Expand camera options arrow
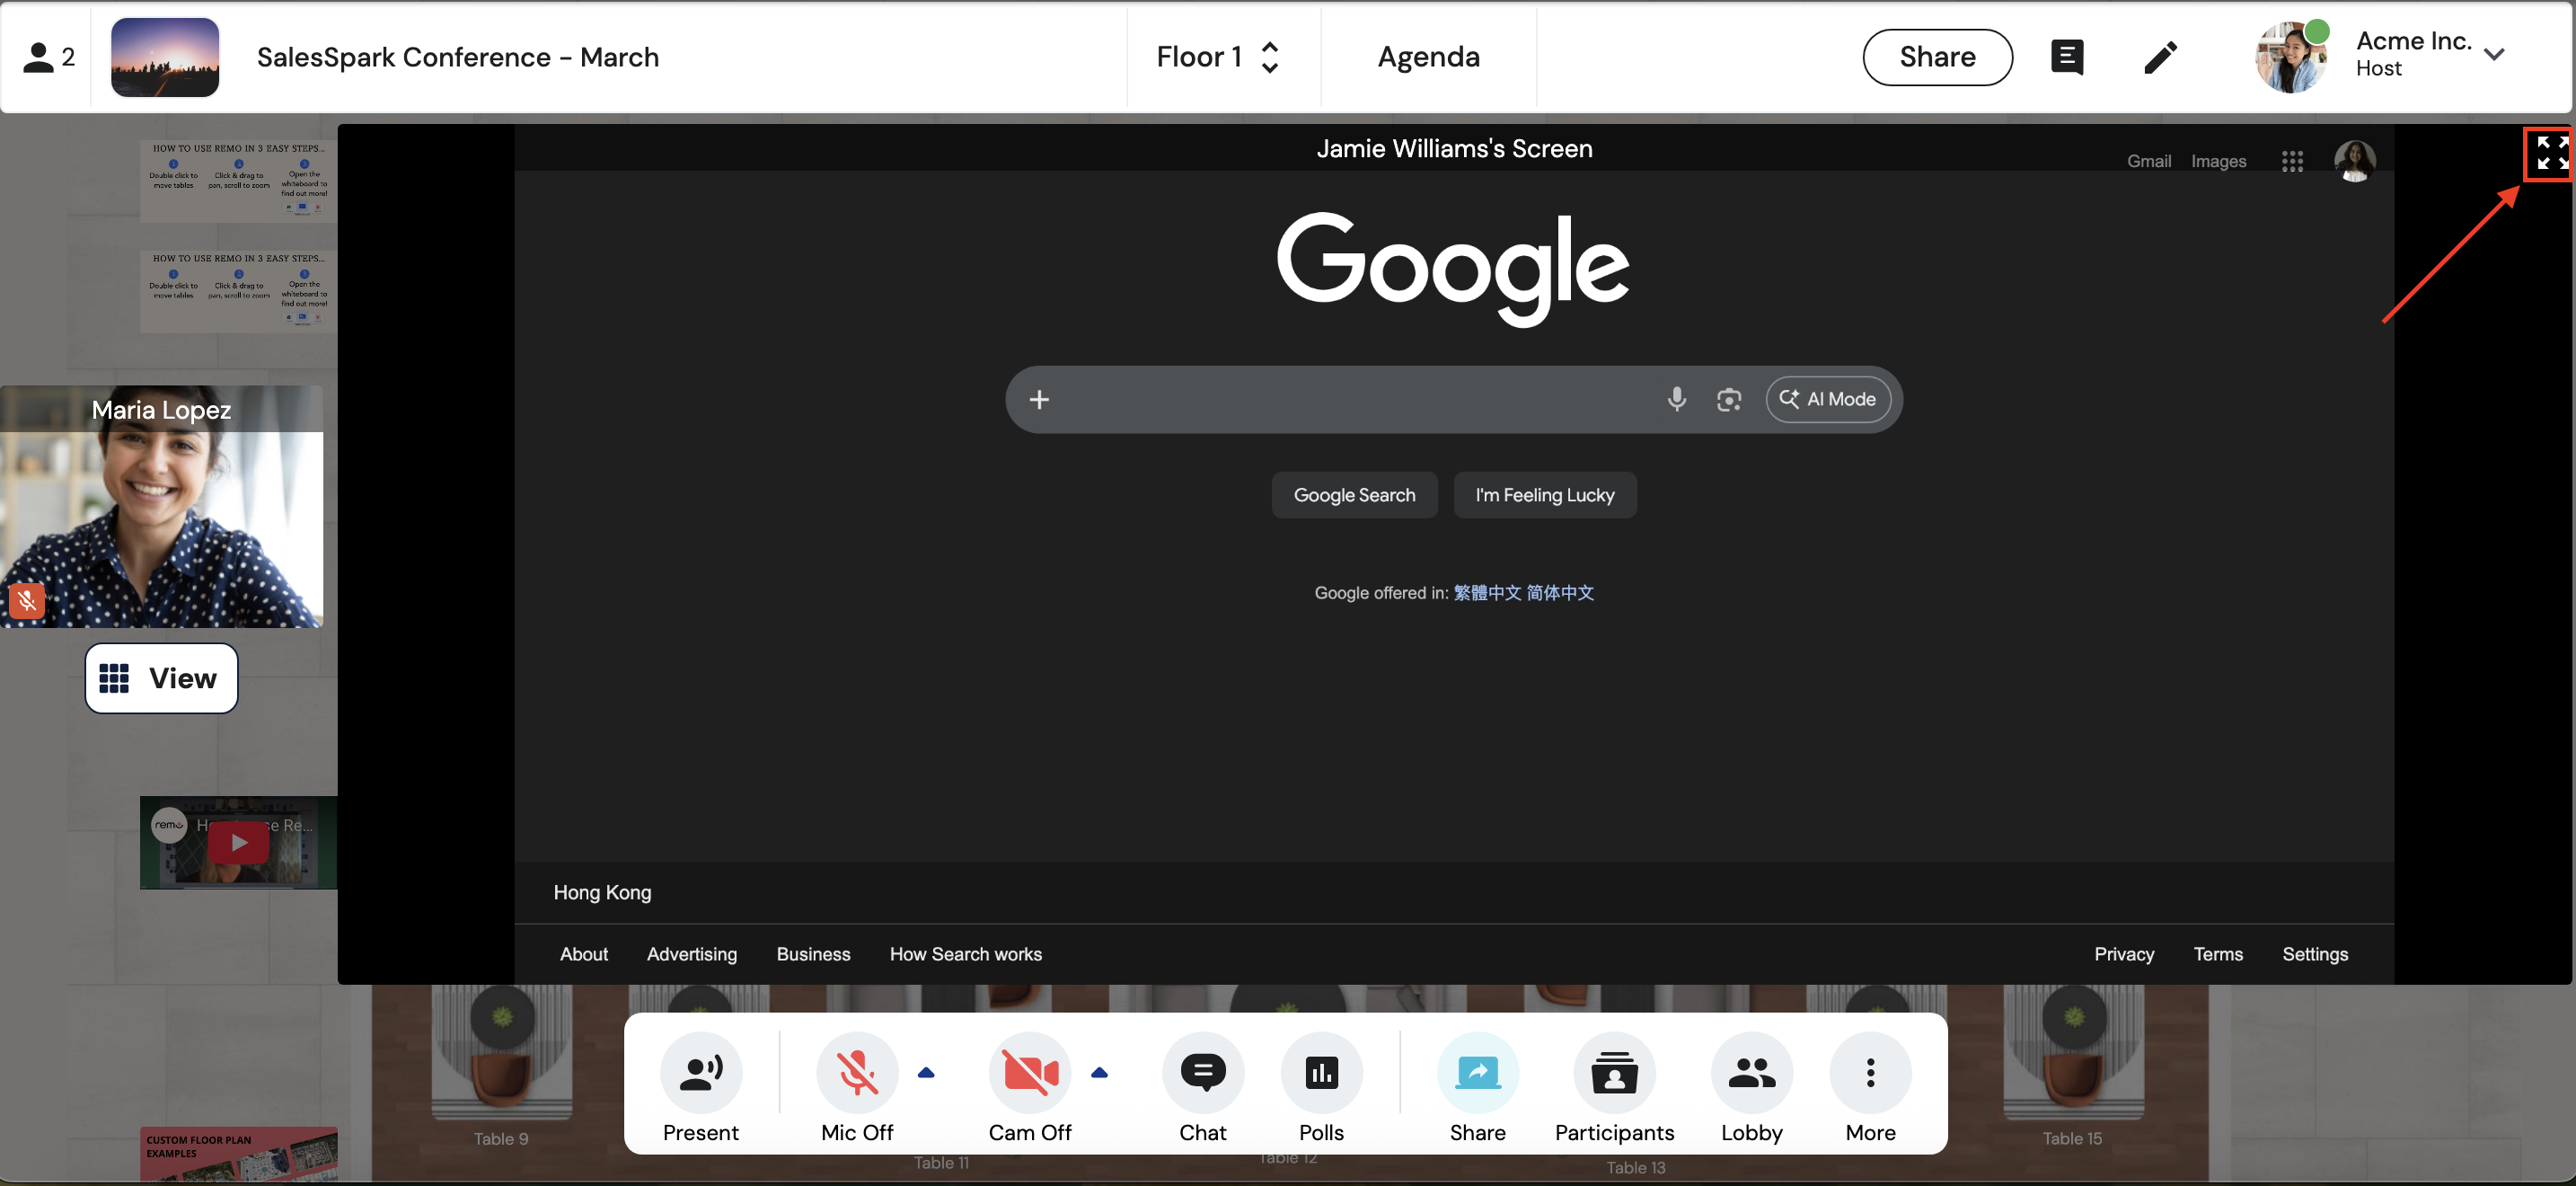This screenshot has height=1186, width=2576. tap(1099, 1073)
